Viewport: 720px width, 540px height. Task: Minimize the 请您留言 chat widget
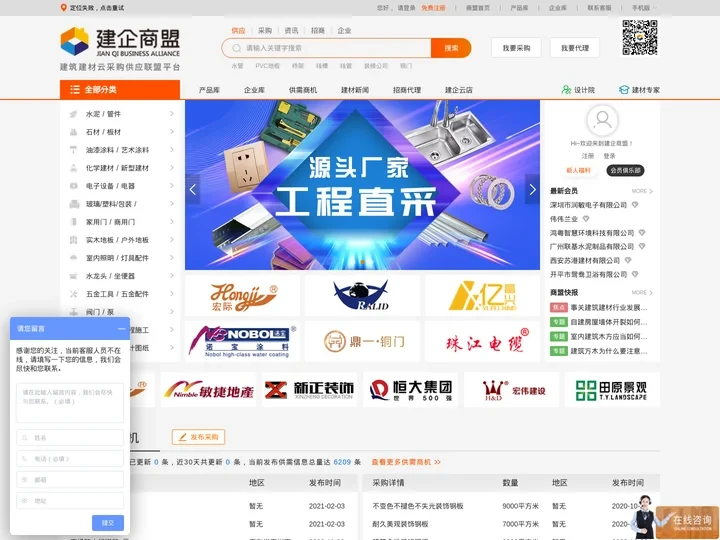(121, 329)
